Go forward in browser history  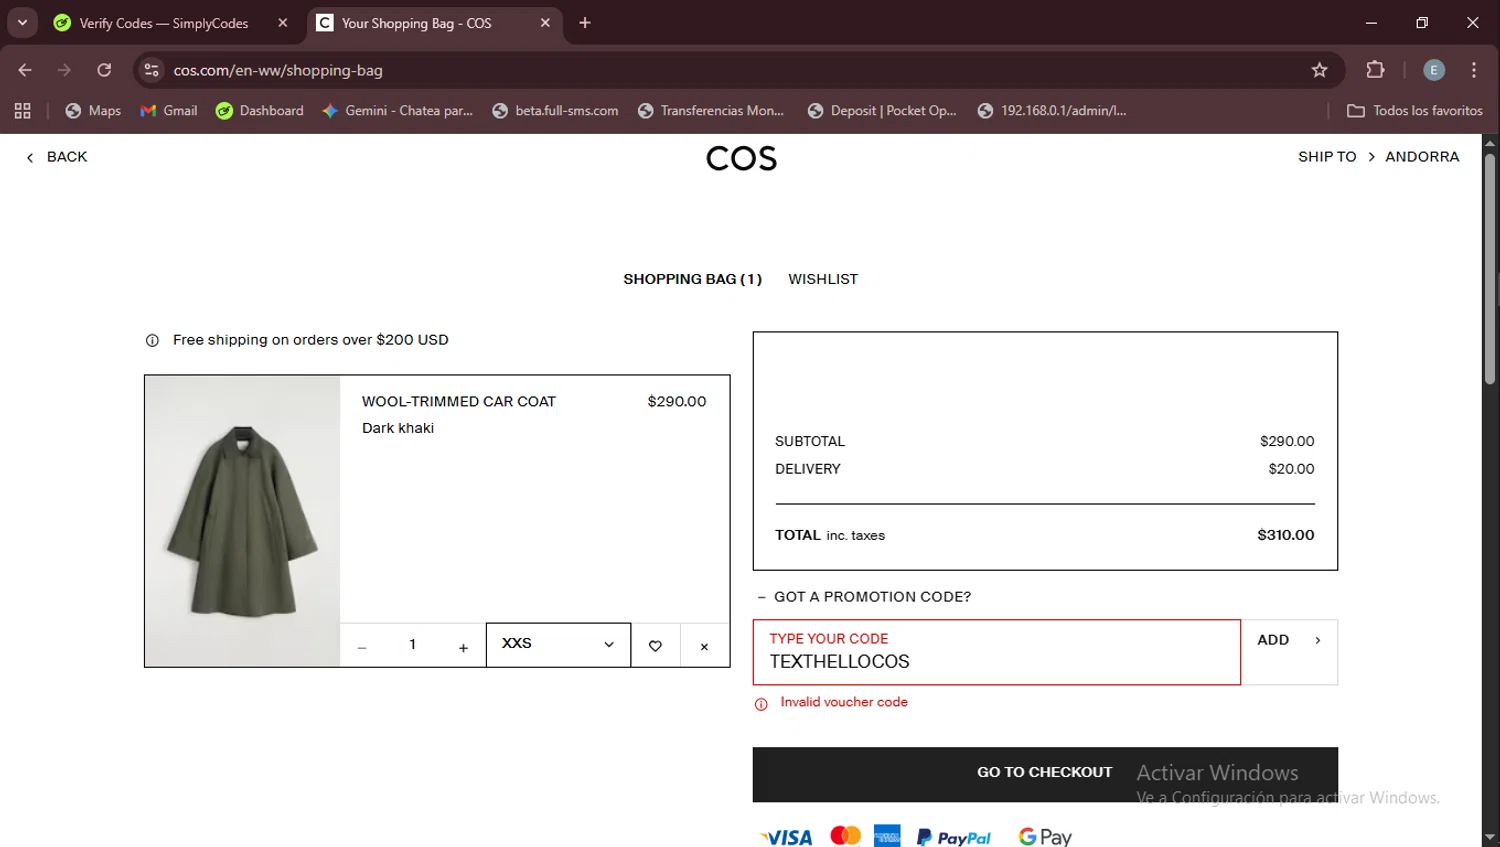click(65, 70)
